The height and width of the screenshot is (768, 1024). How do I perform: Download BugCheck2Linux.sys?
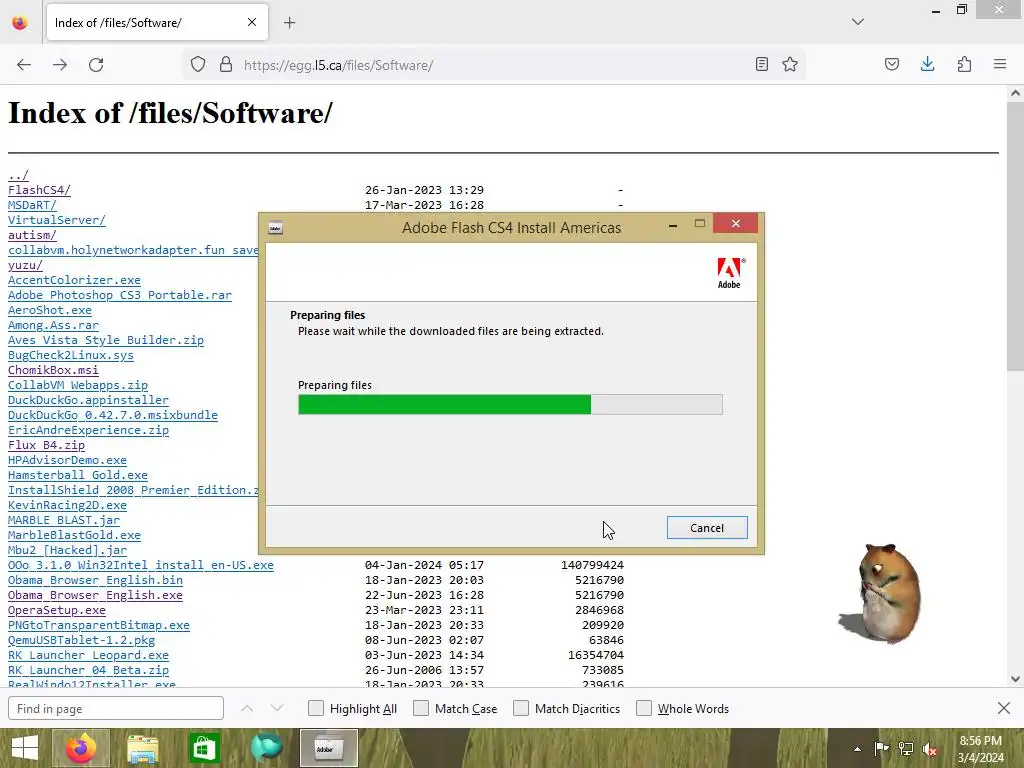coord(71,355)
